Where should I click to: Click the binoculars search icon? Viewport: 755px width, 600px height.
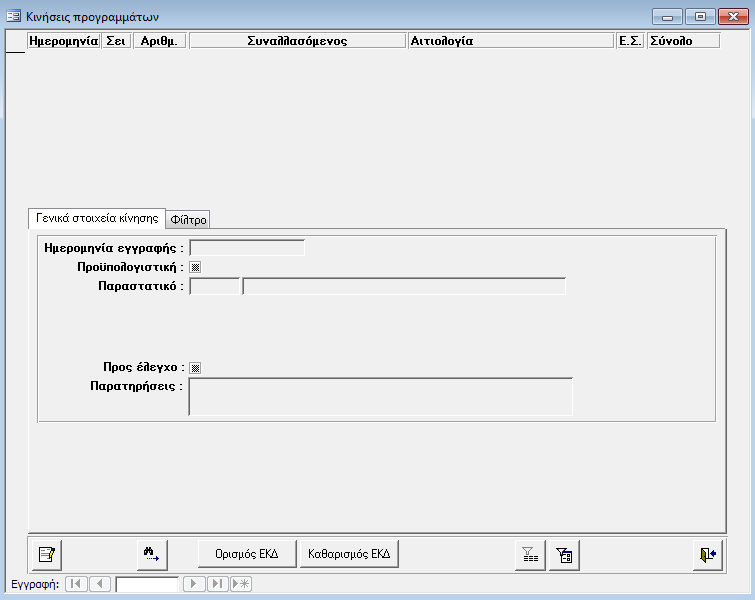[152, 553]
